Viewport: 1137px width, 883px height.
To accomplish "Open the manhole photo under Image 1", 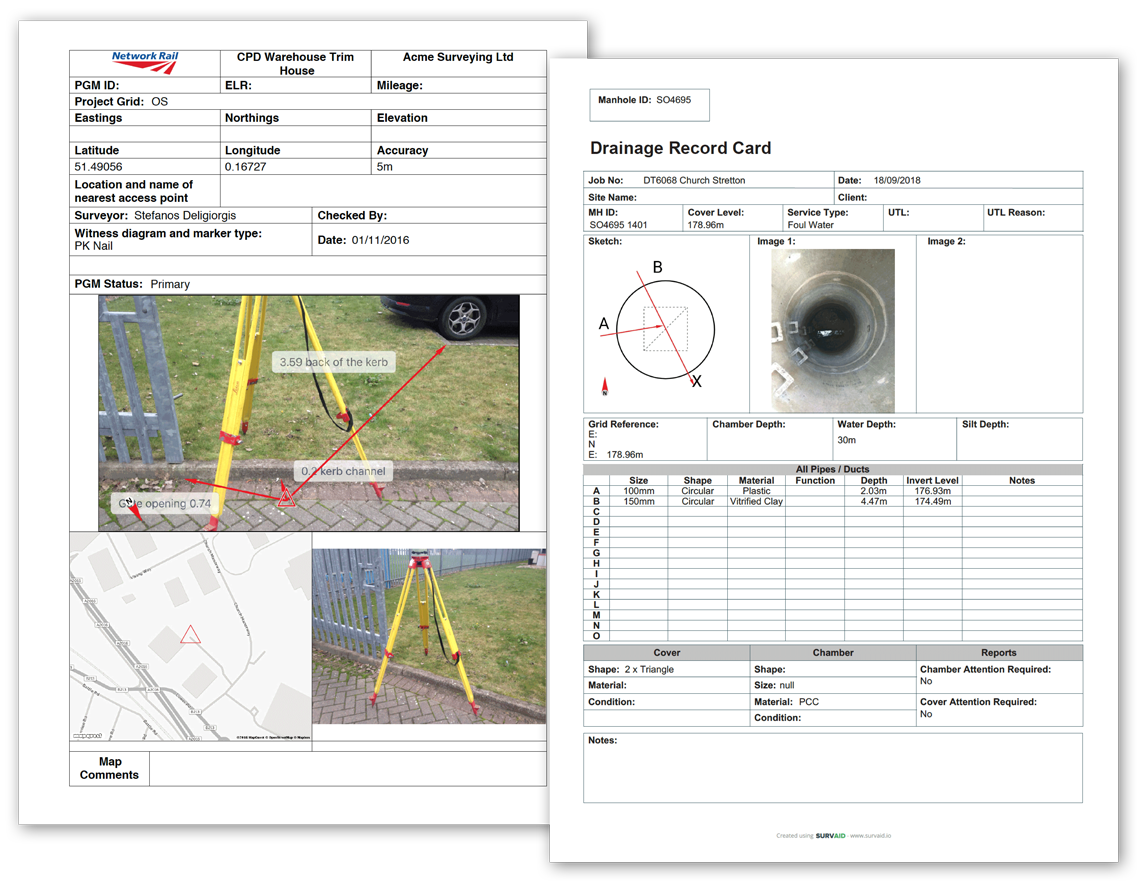I will coord(832,330).
